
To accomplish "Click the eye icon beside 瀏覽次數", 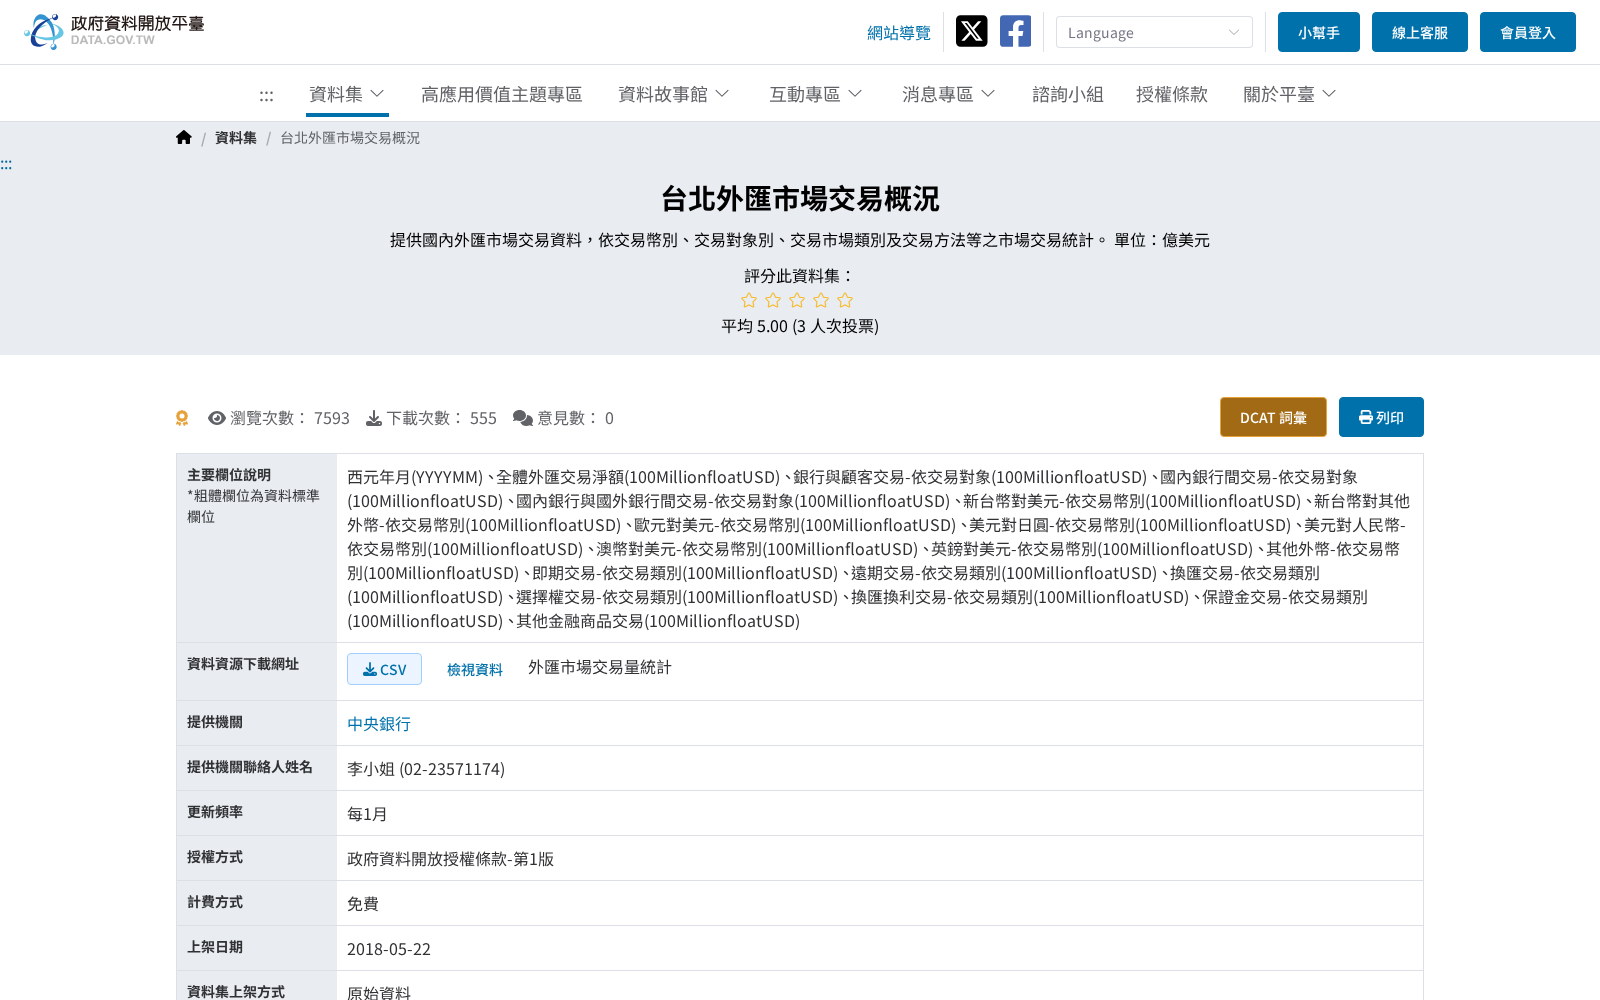I will click(x=217, y=418).
